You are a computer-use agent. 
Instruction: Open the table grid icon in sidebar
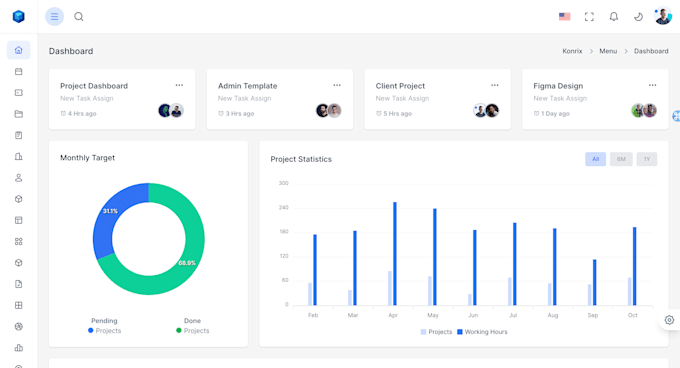click(19, 305)
